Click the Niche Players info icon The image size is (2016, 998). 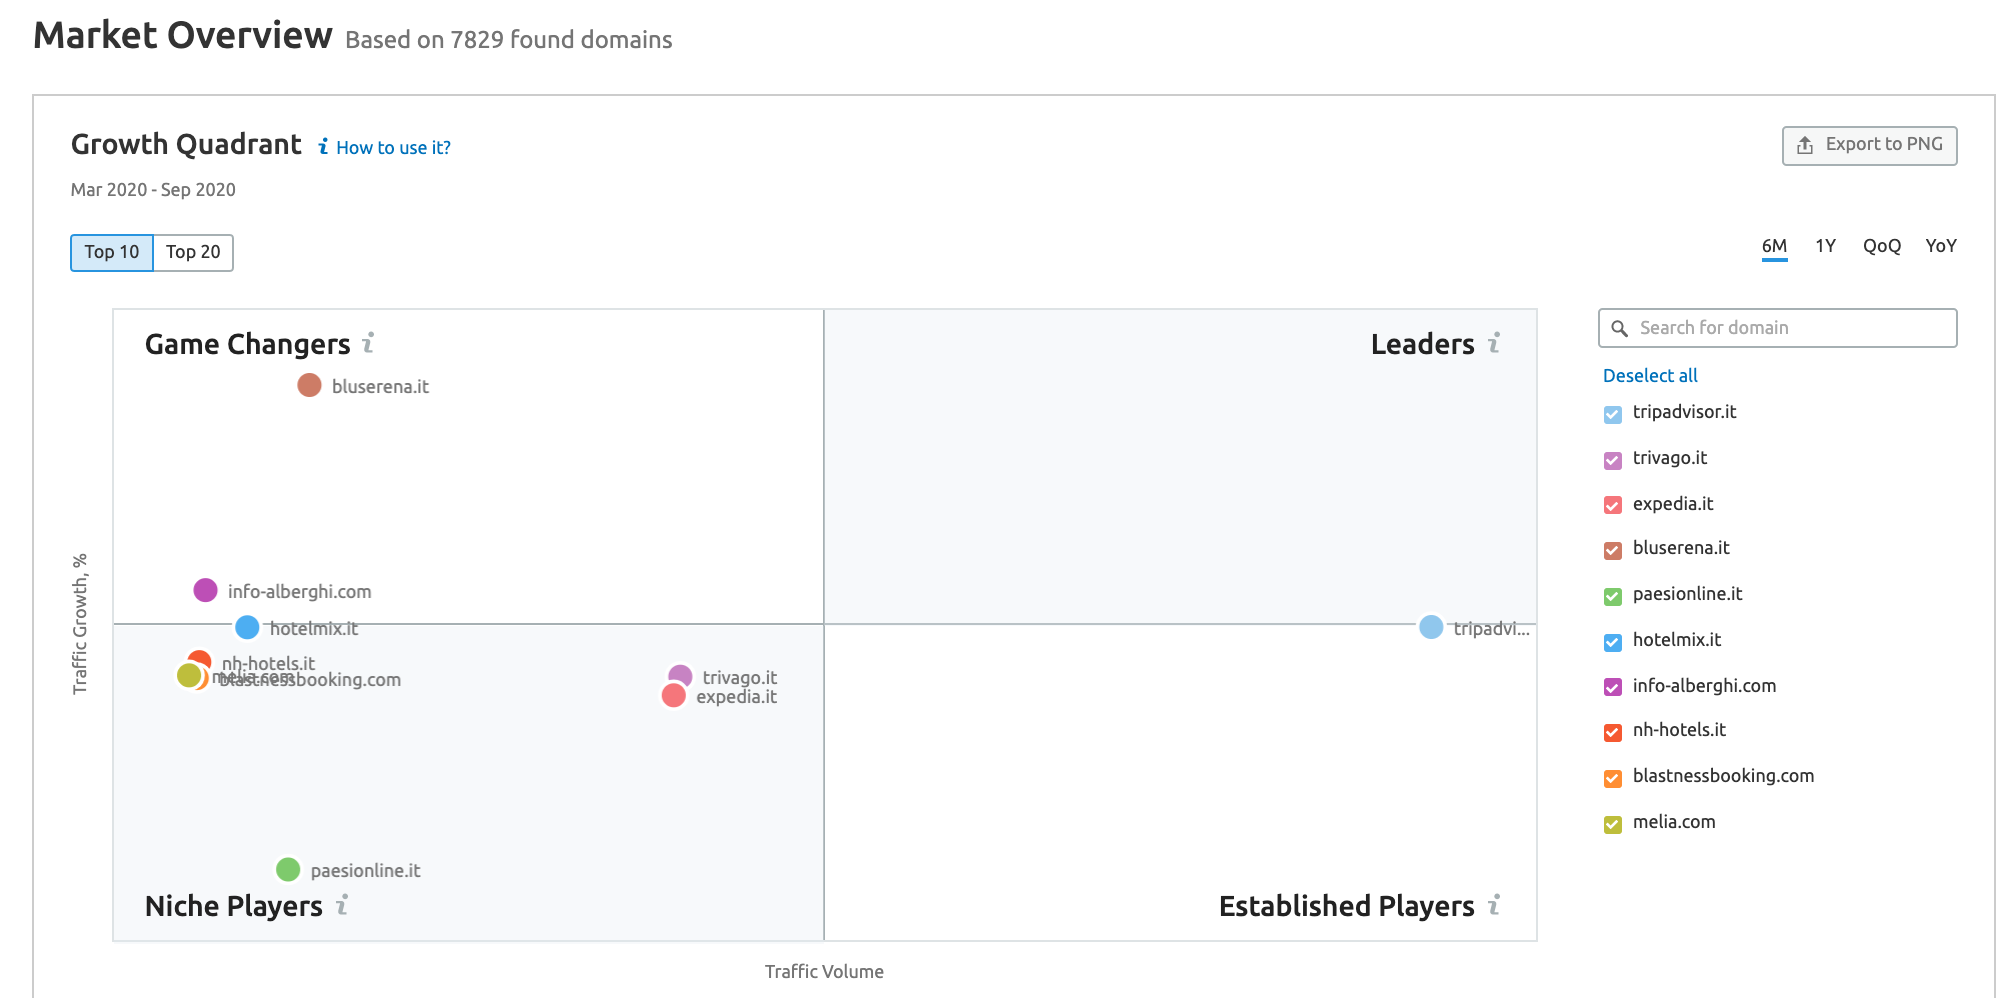[342, 905]
